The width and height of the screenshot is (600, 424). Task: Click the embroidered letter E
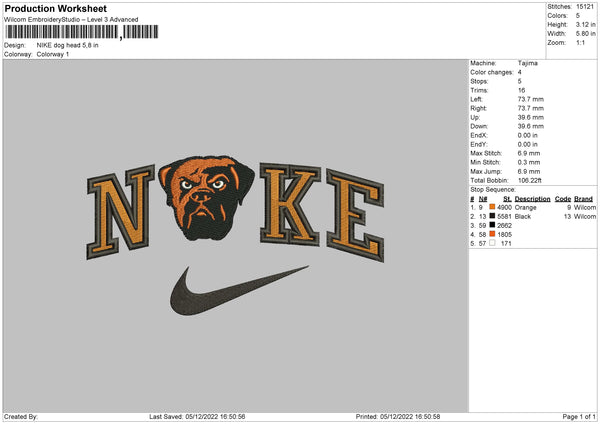click(x=355, y=216)
